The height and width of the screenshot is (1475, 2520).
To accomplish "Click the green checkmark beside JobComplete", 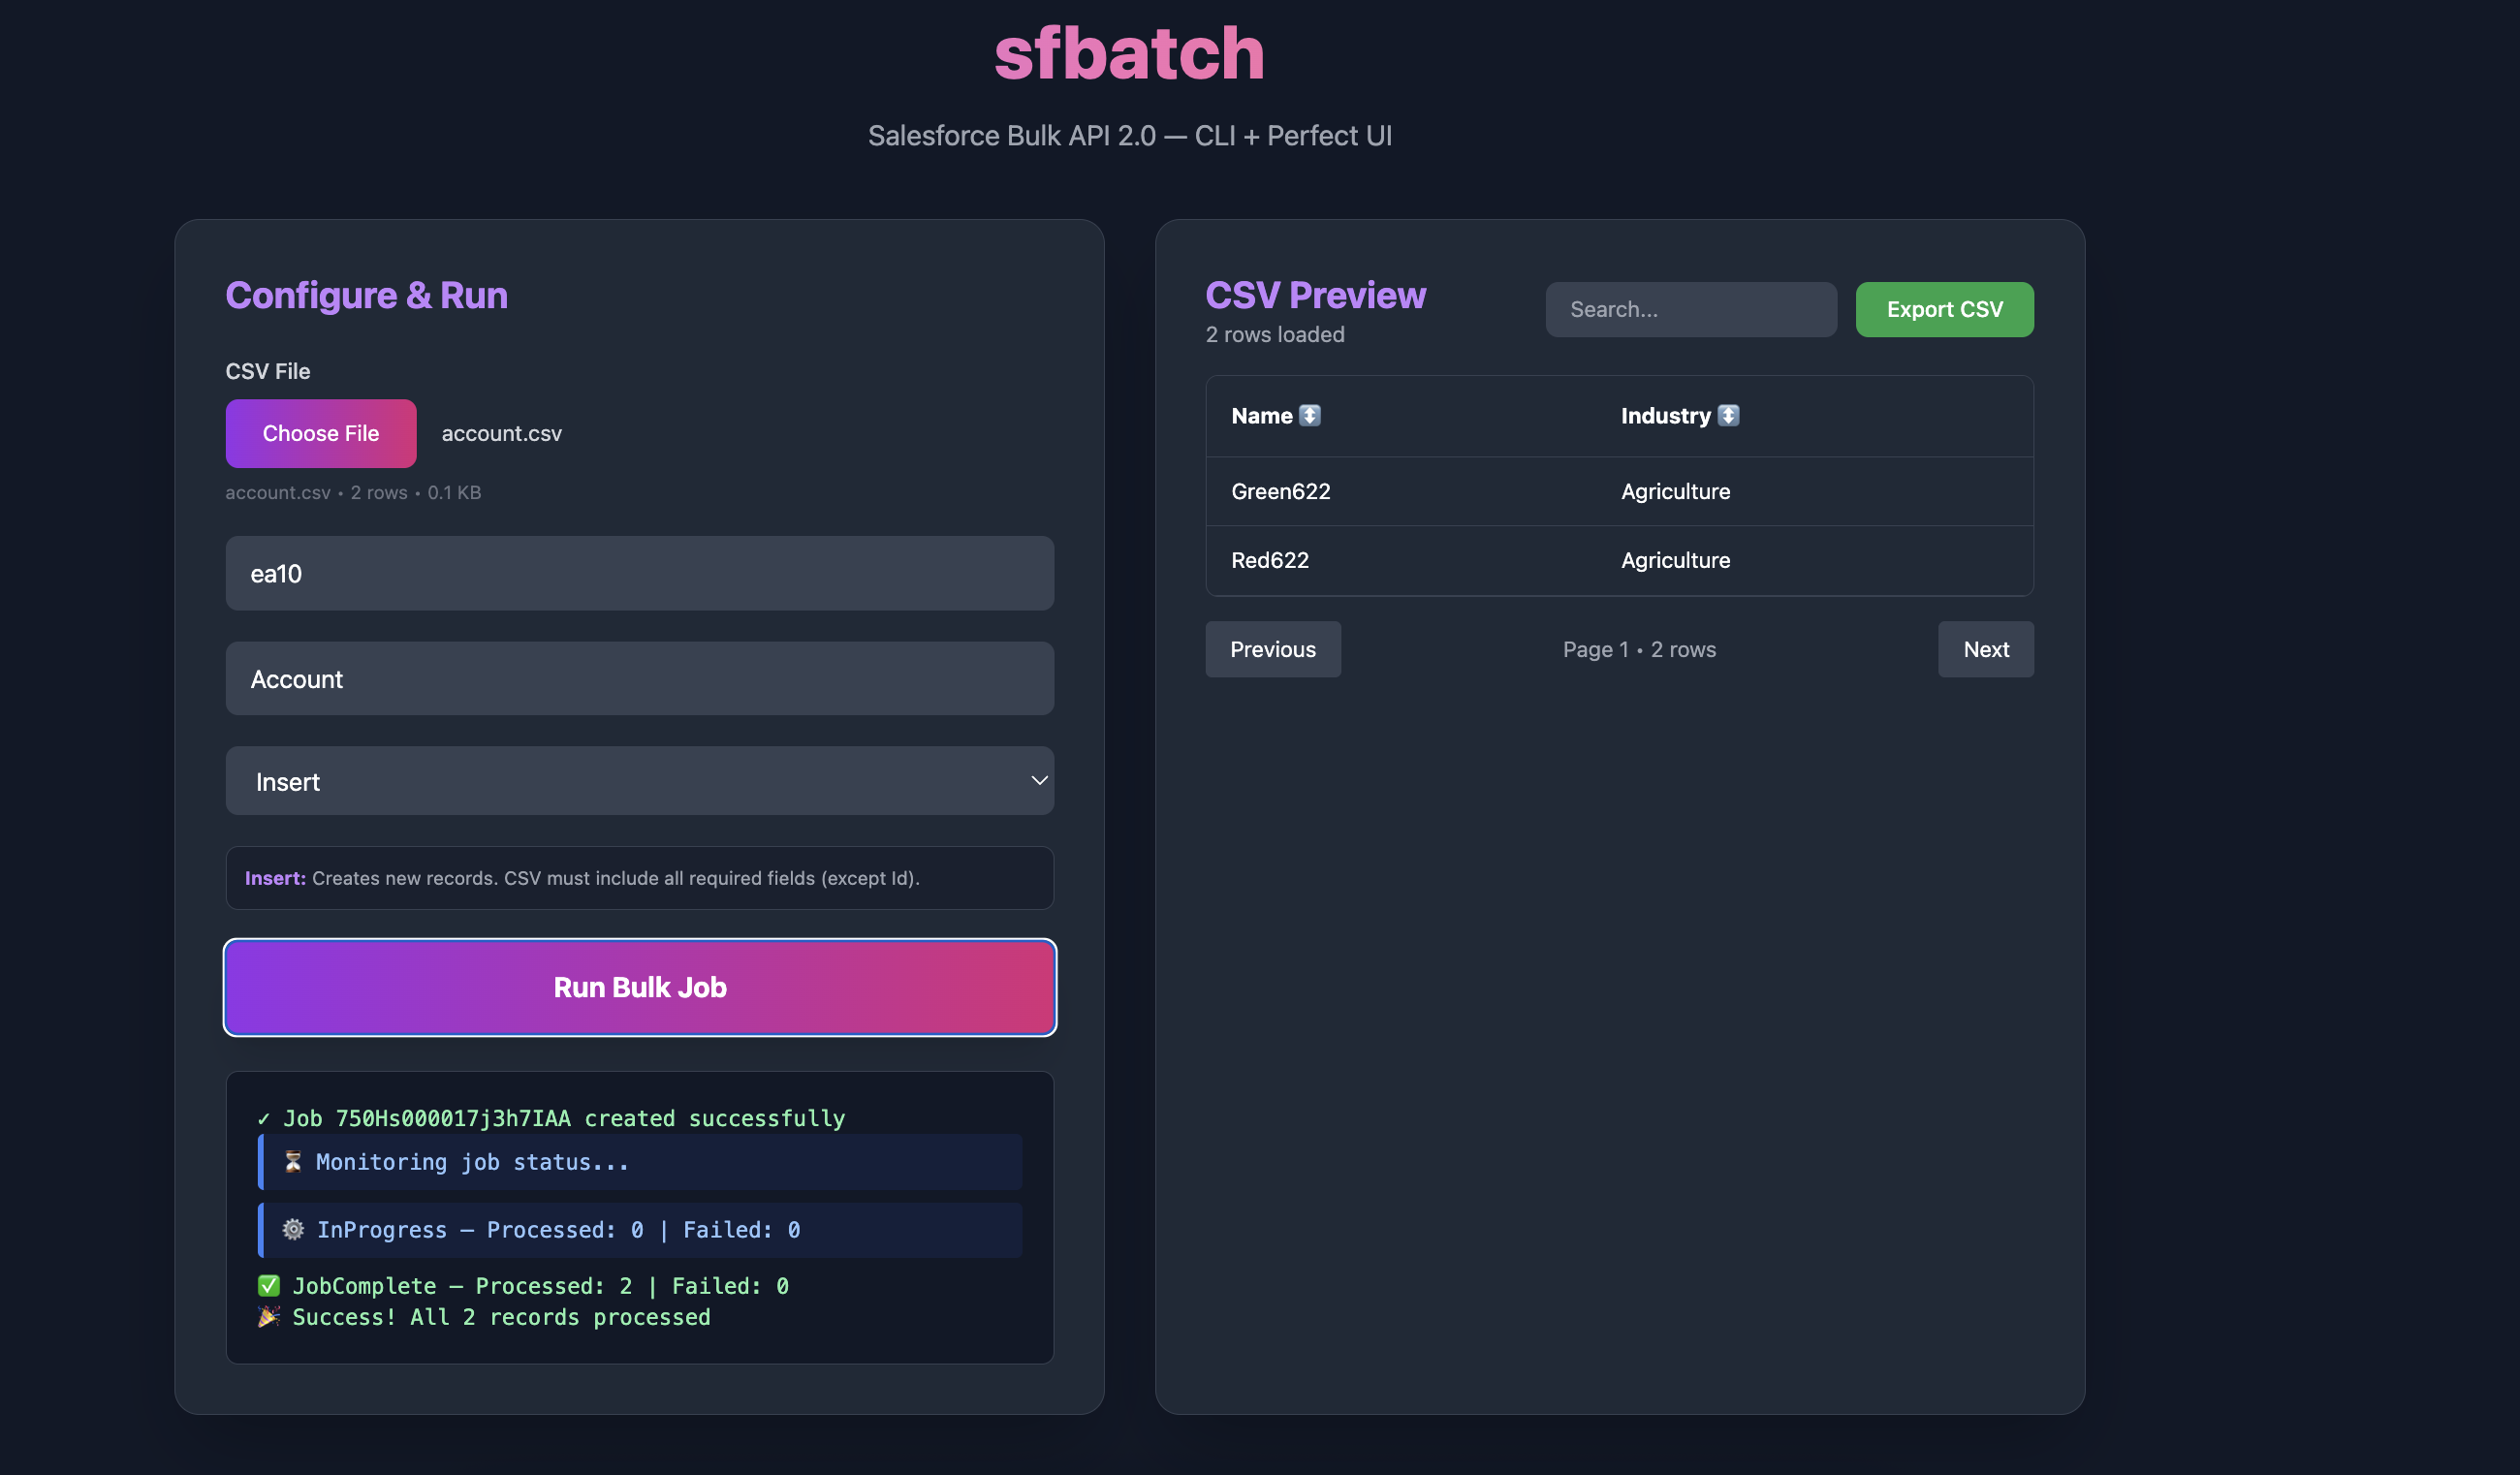I will coord(268,1285).
